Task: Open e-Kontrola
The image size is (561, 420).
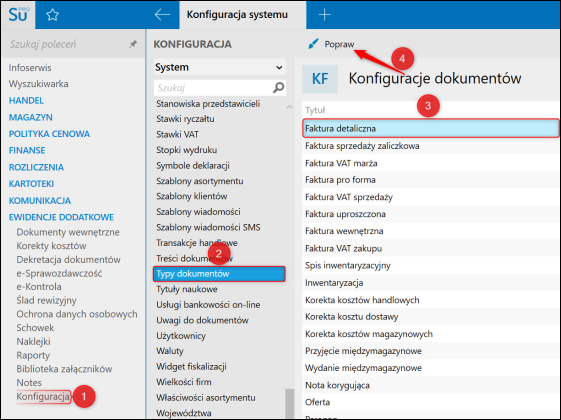Action: pos(39,287)
